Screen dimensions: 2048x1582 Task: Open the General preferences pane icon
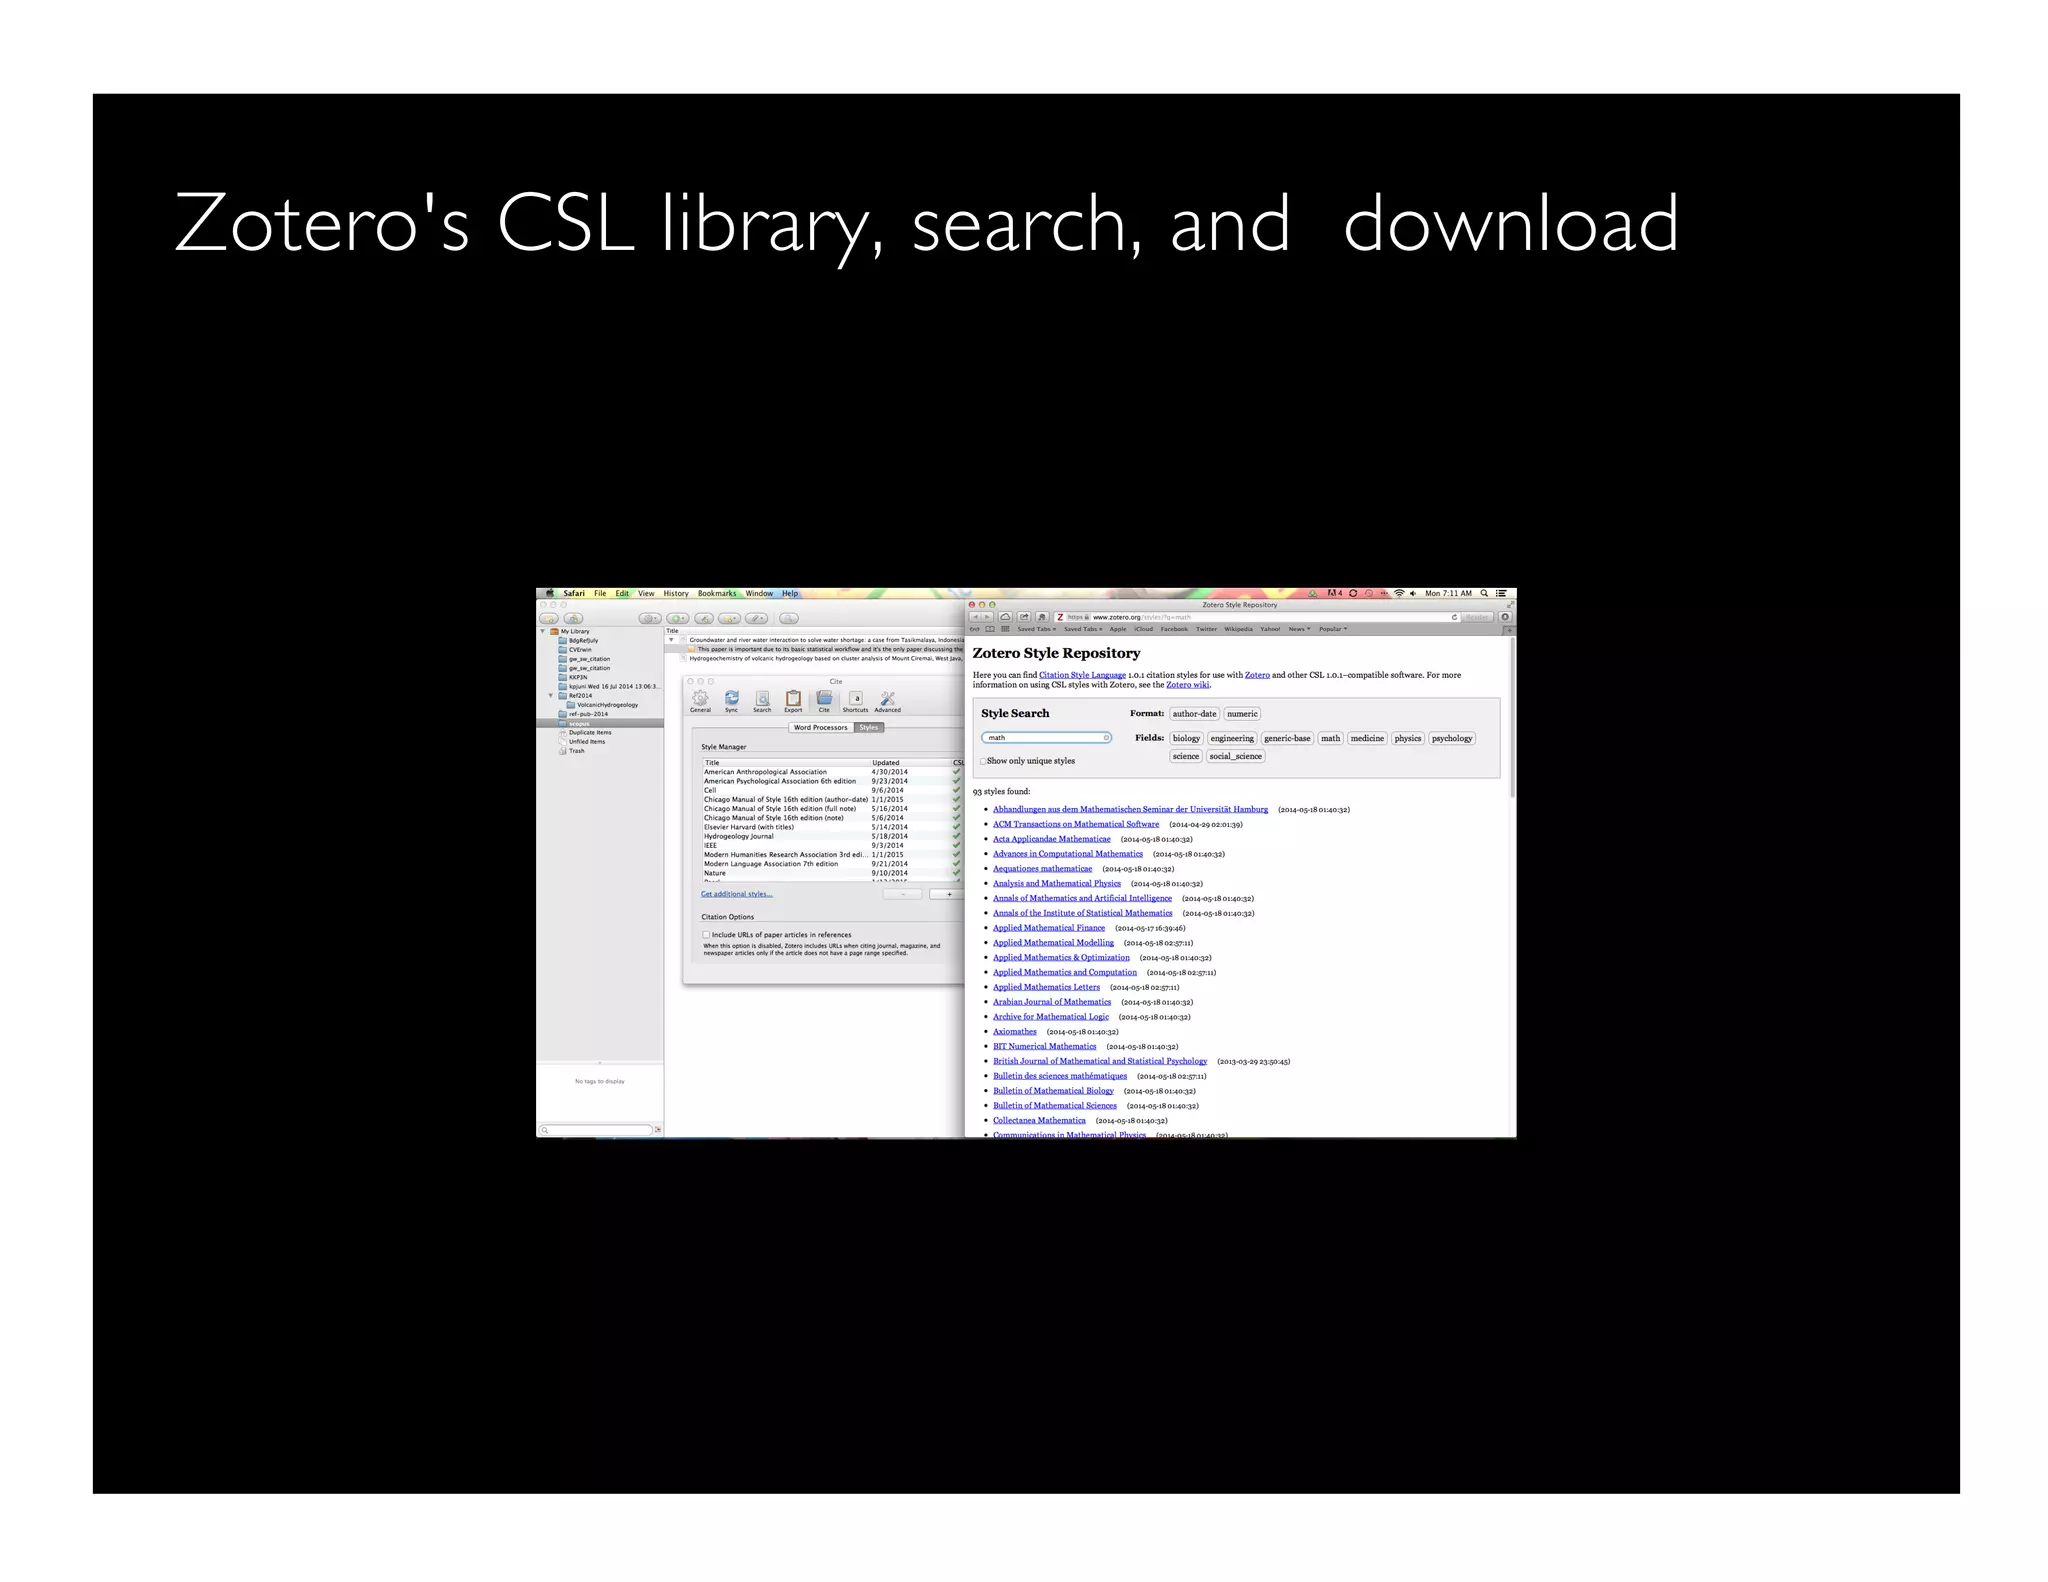(700, 700)
